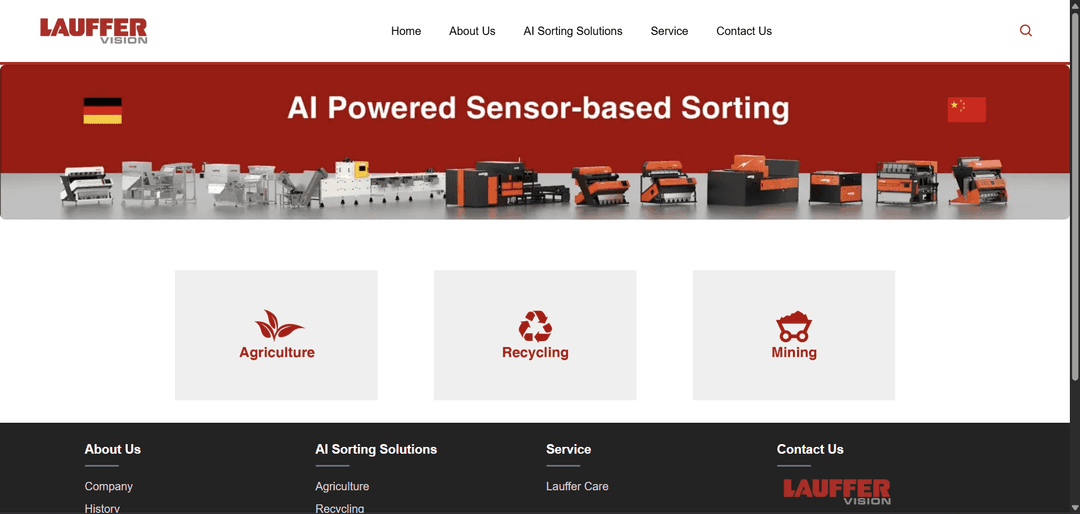This screenshot has width=1080, height=514.
Task: Open the Company footer link
Action: [108, 486]
